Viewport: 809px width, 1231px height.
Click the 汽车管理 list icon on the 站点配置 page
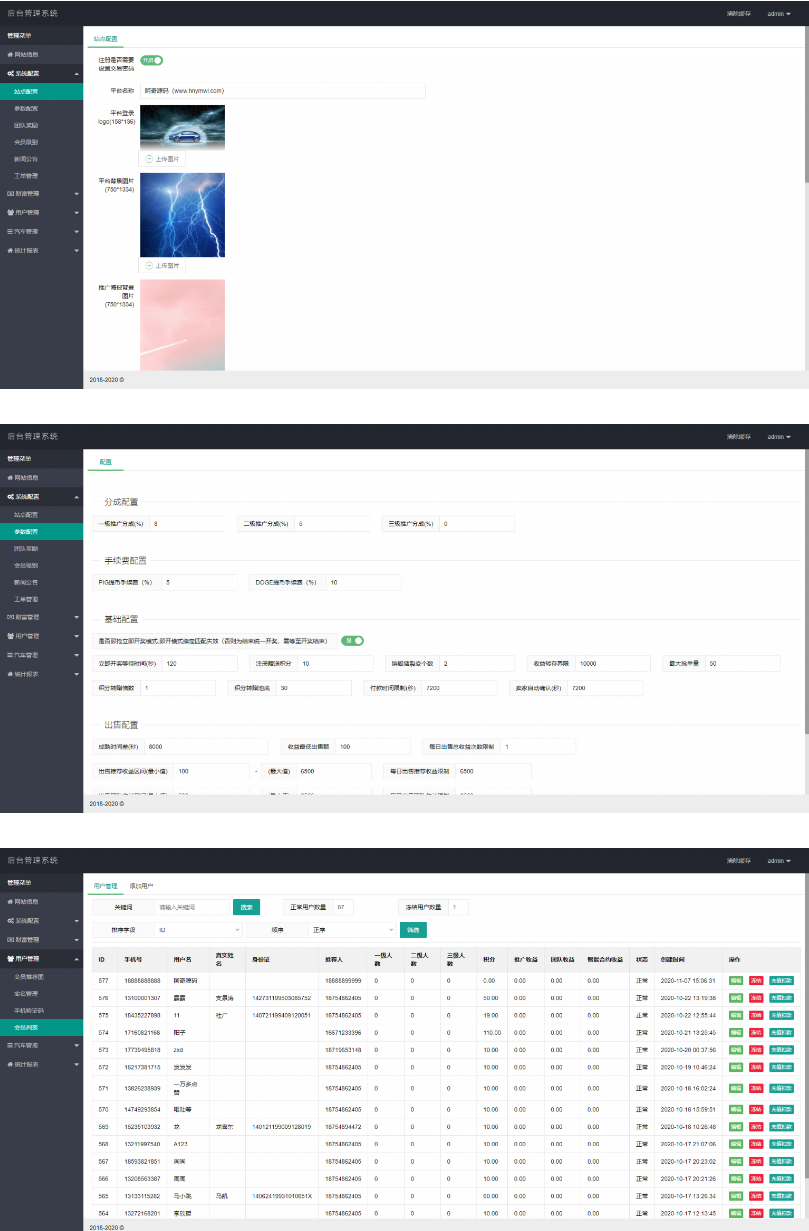click(10, 231)
